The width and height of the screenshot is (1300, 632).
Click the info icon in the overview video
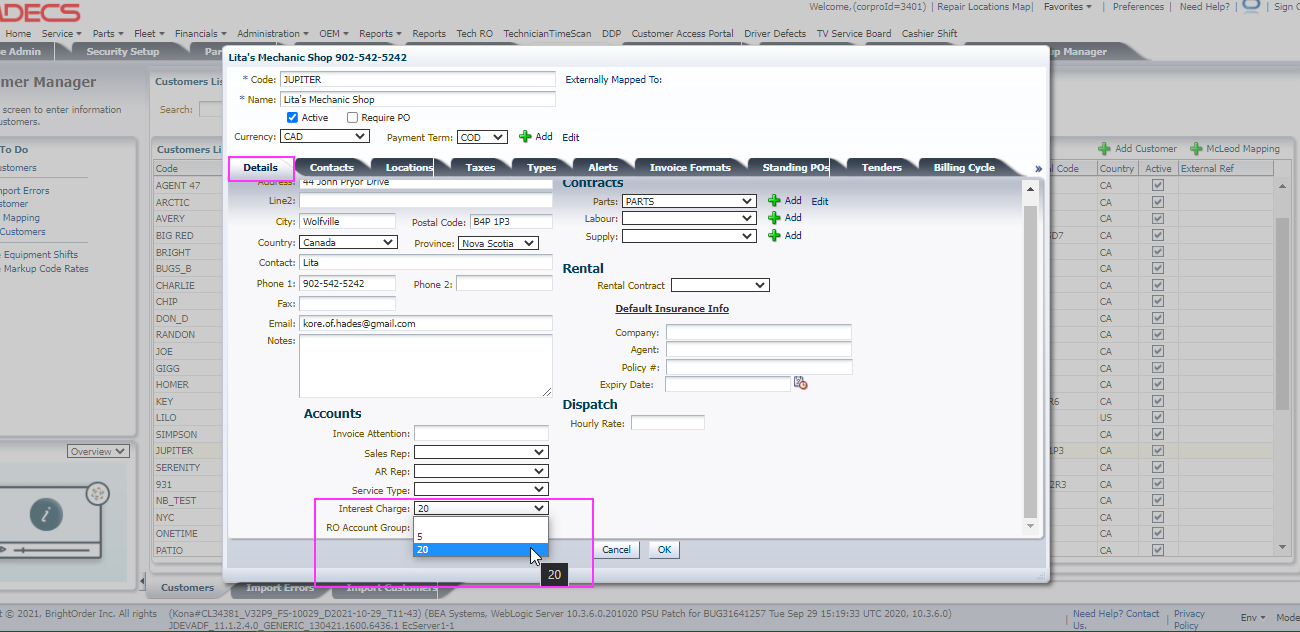coord(46,515)
